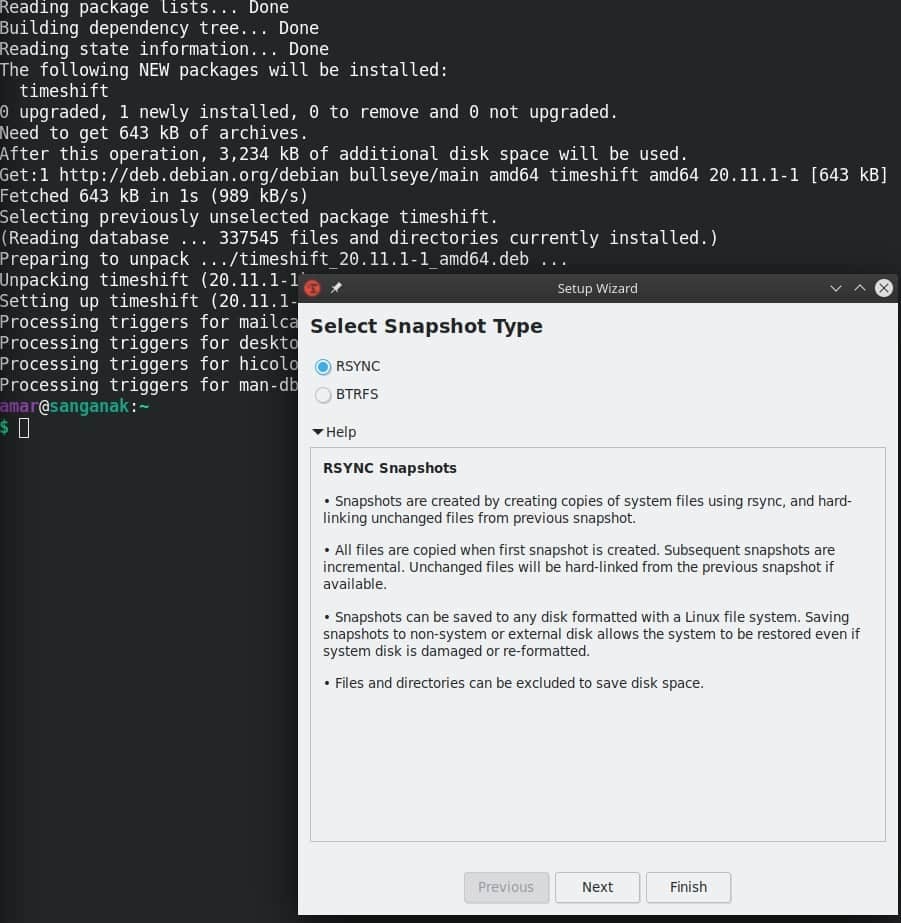Toggle the pin icon in Setup Wizard title bar
Image resolution: width=901 pixels, height=923 pixels.
(336, 288)
